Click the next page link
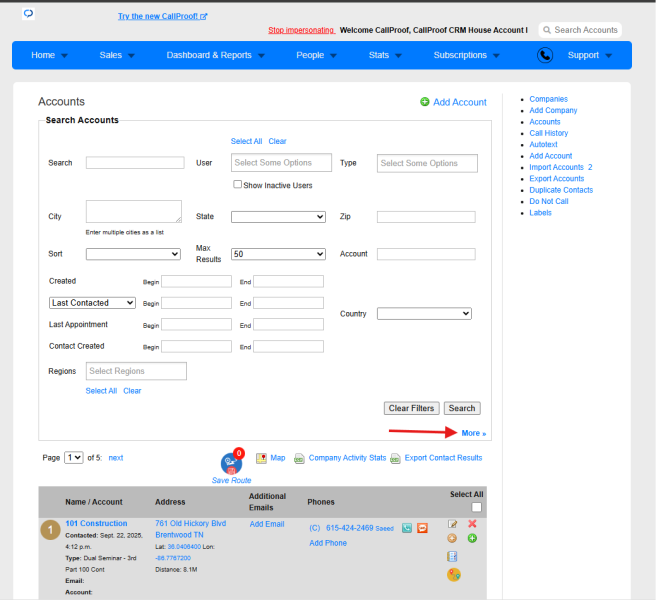Image resolution: width=656 pixels, height=600 pixels. coord(116,458)
